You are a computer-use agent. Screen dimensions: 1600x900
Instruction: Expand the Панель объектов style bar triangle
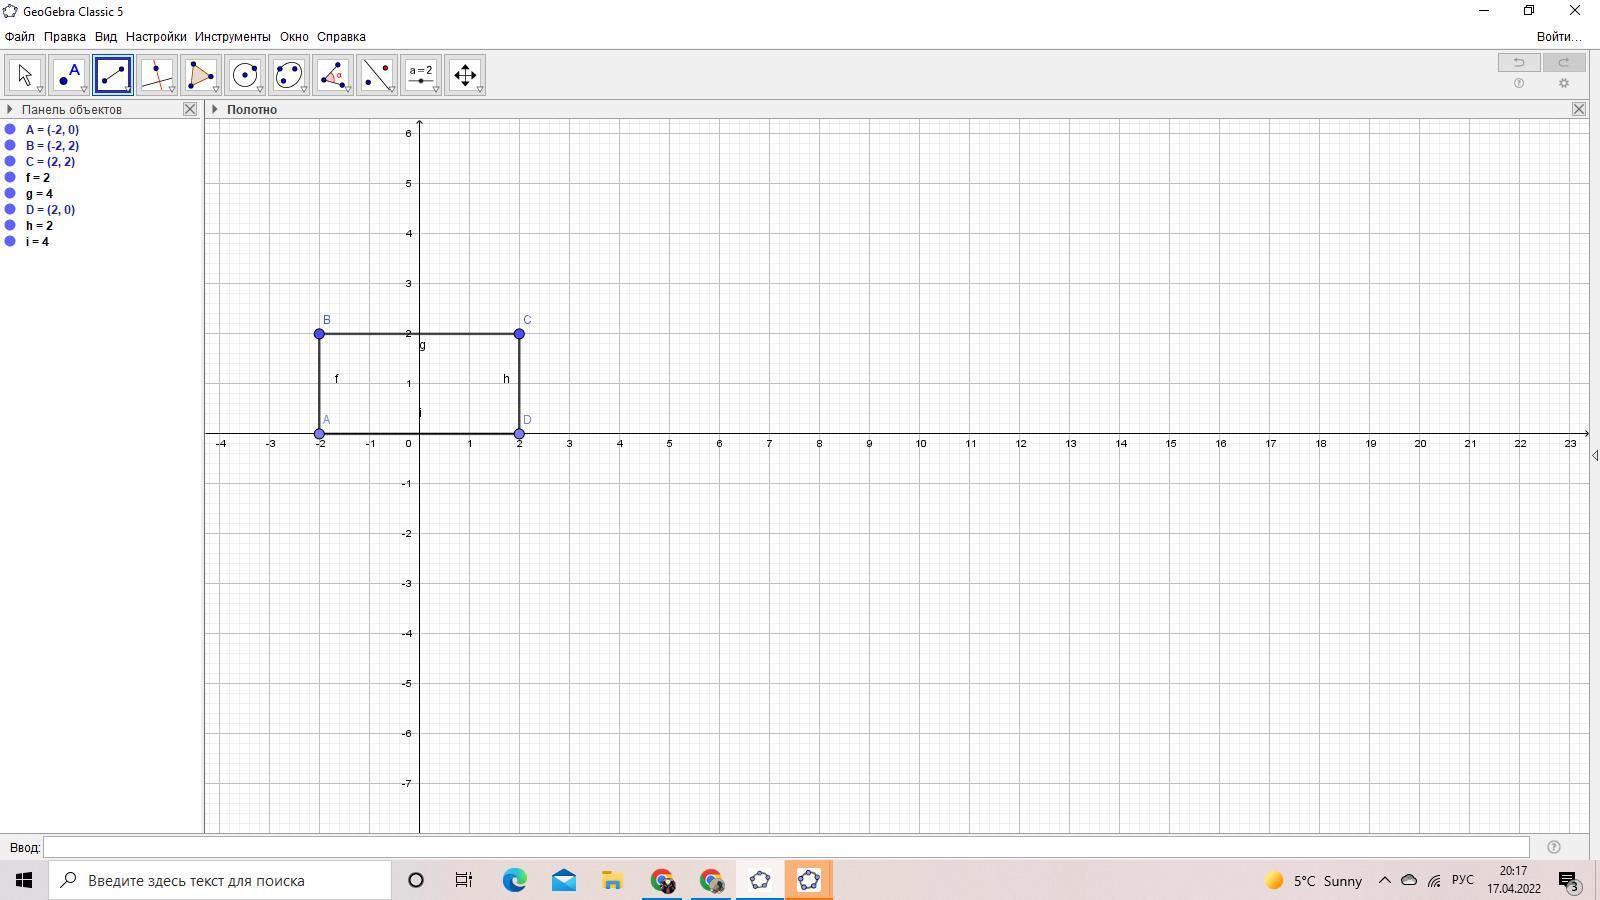(9, 109)
